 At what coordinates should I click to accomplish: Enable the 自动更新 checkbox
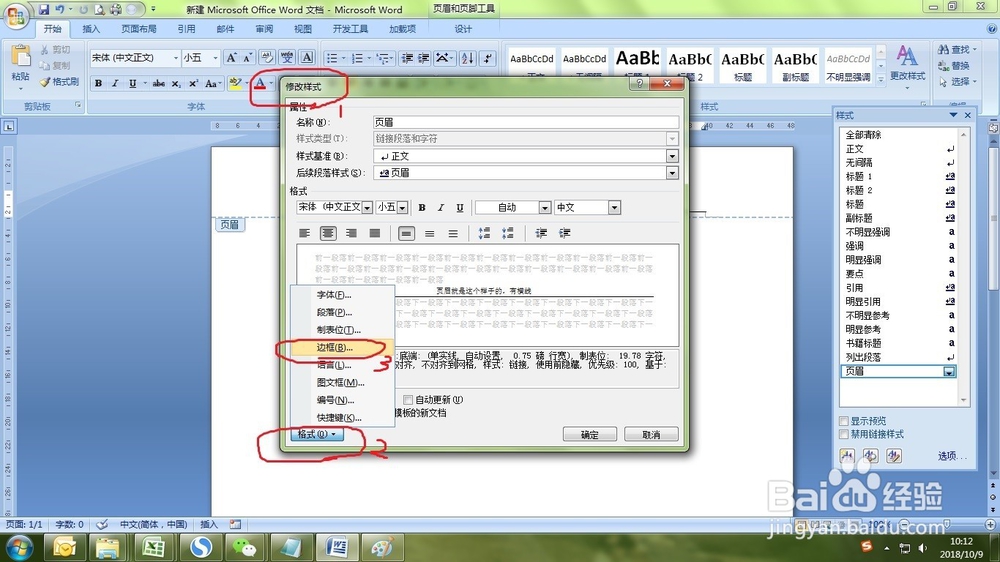click(408, 400)
